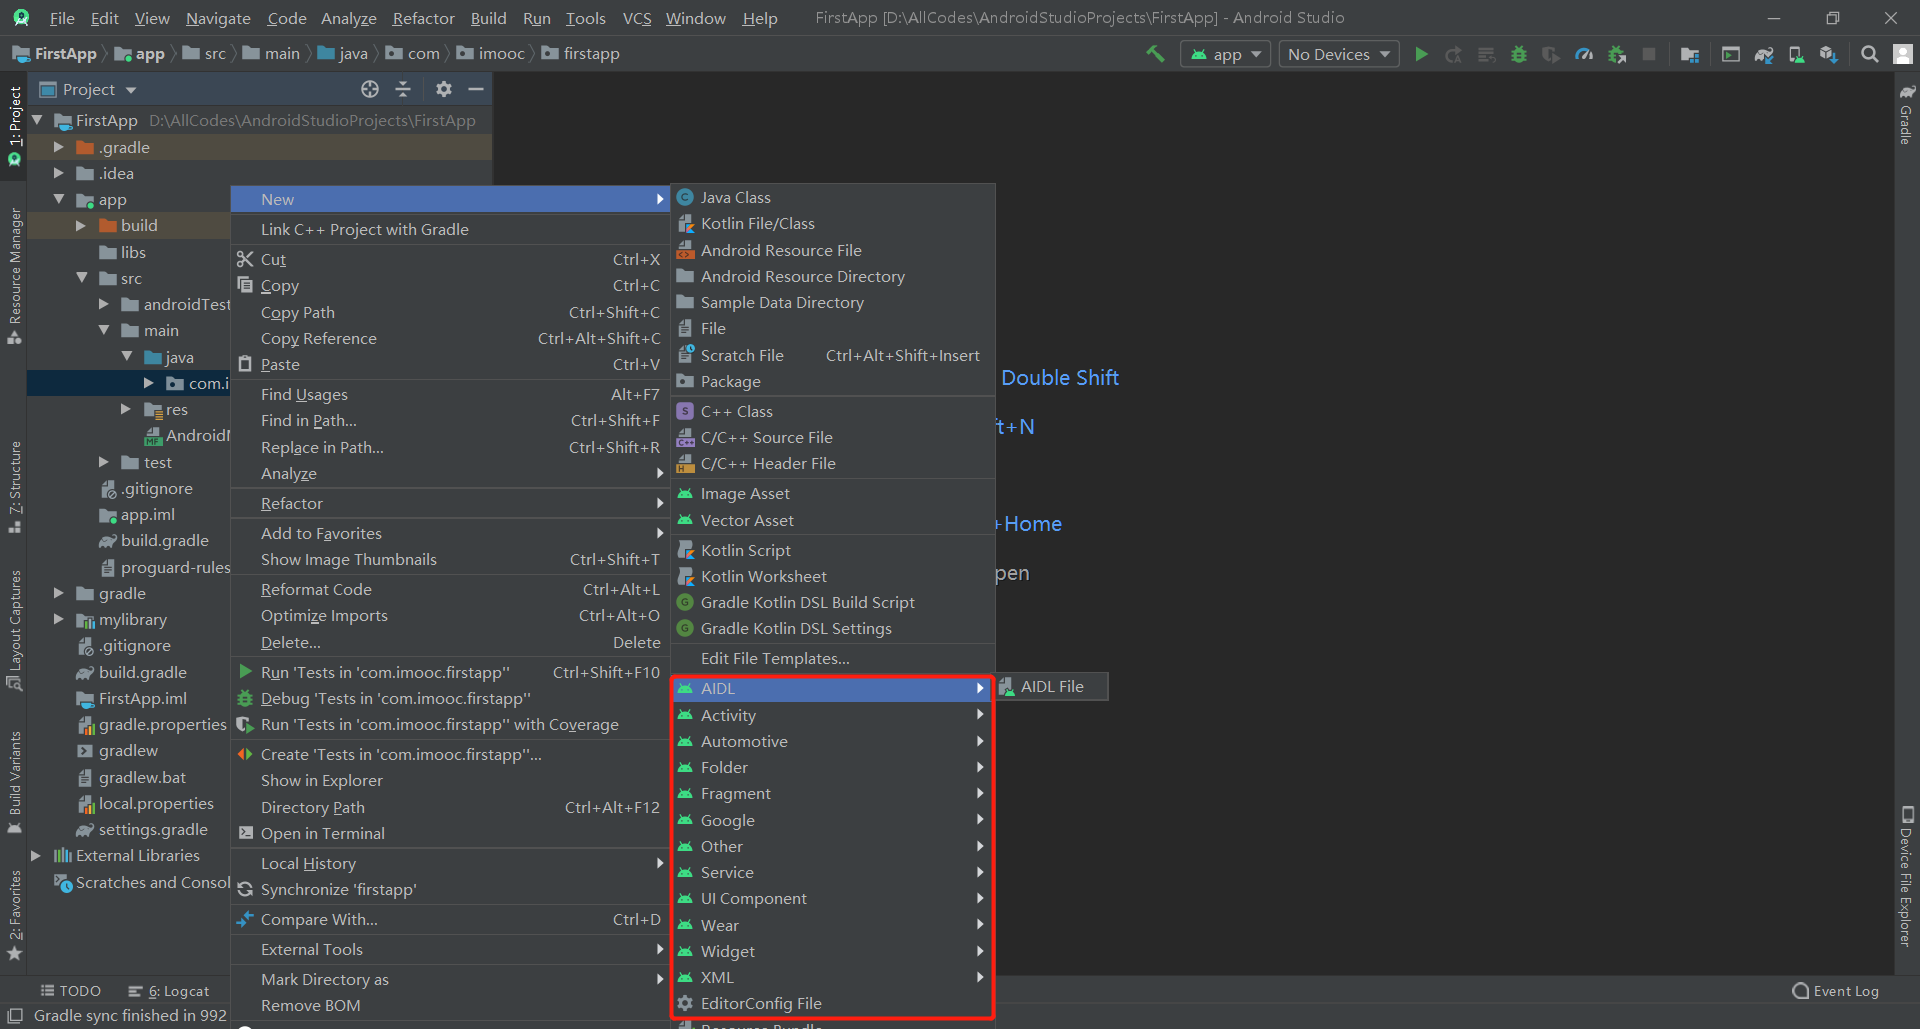Expand the .idea folder
This screenshot has height=1029, width=1920.
click(59, 173)
